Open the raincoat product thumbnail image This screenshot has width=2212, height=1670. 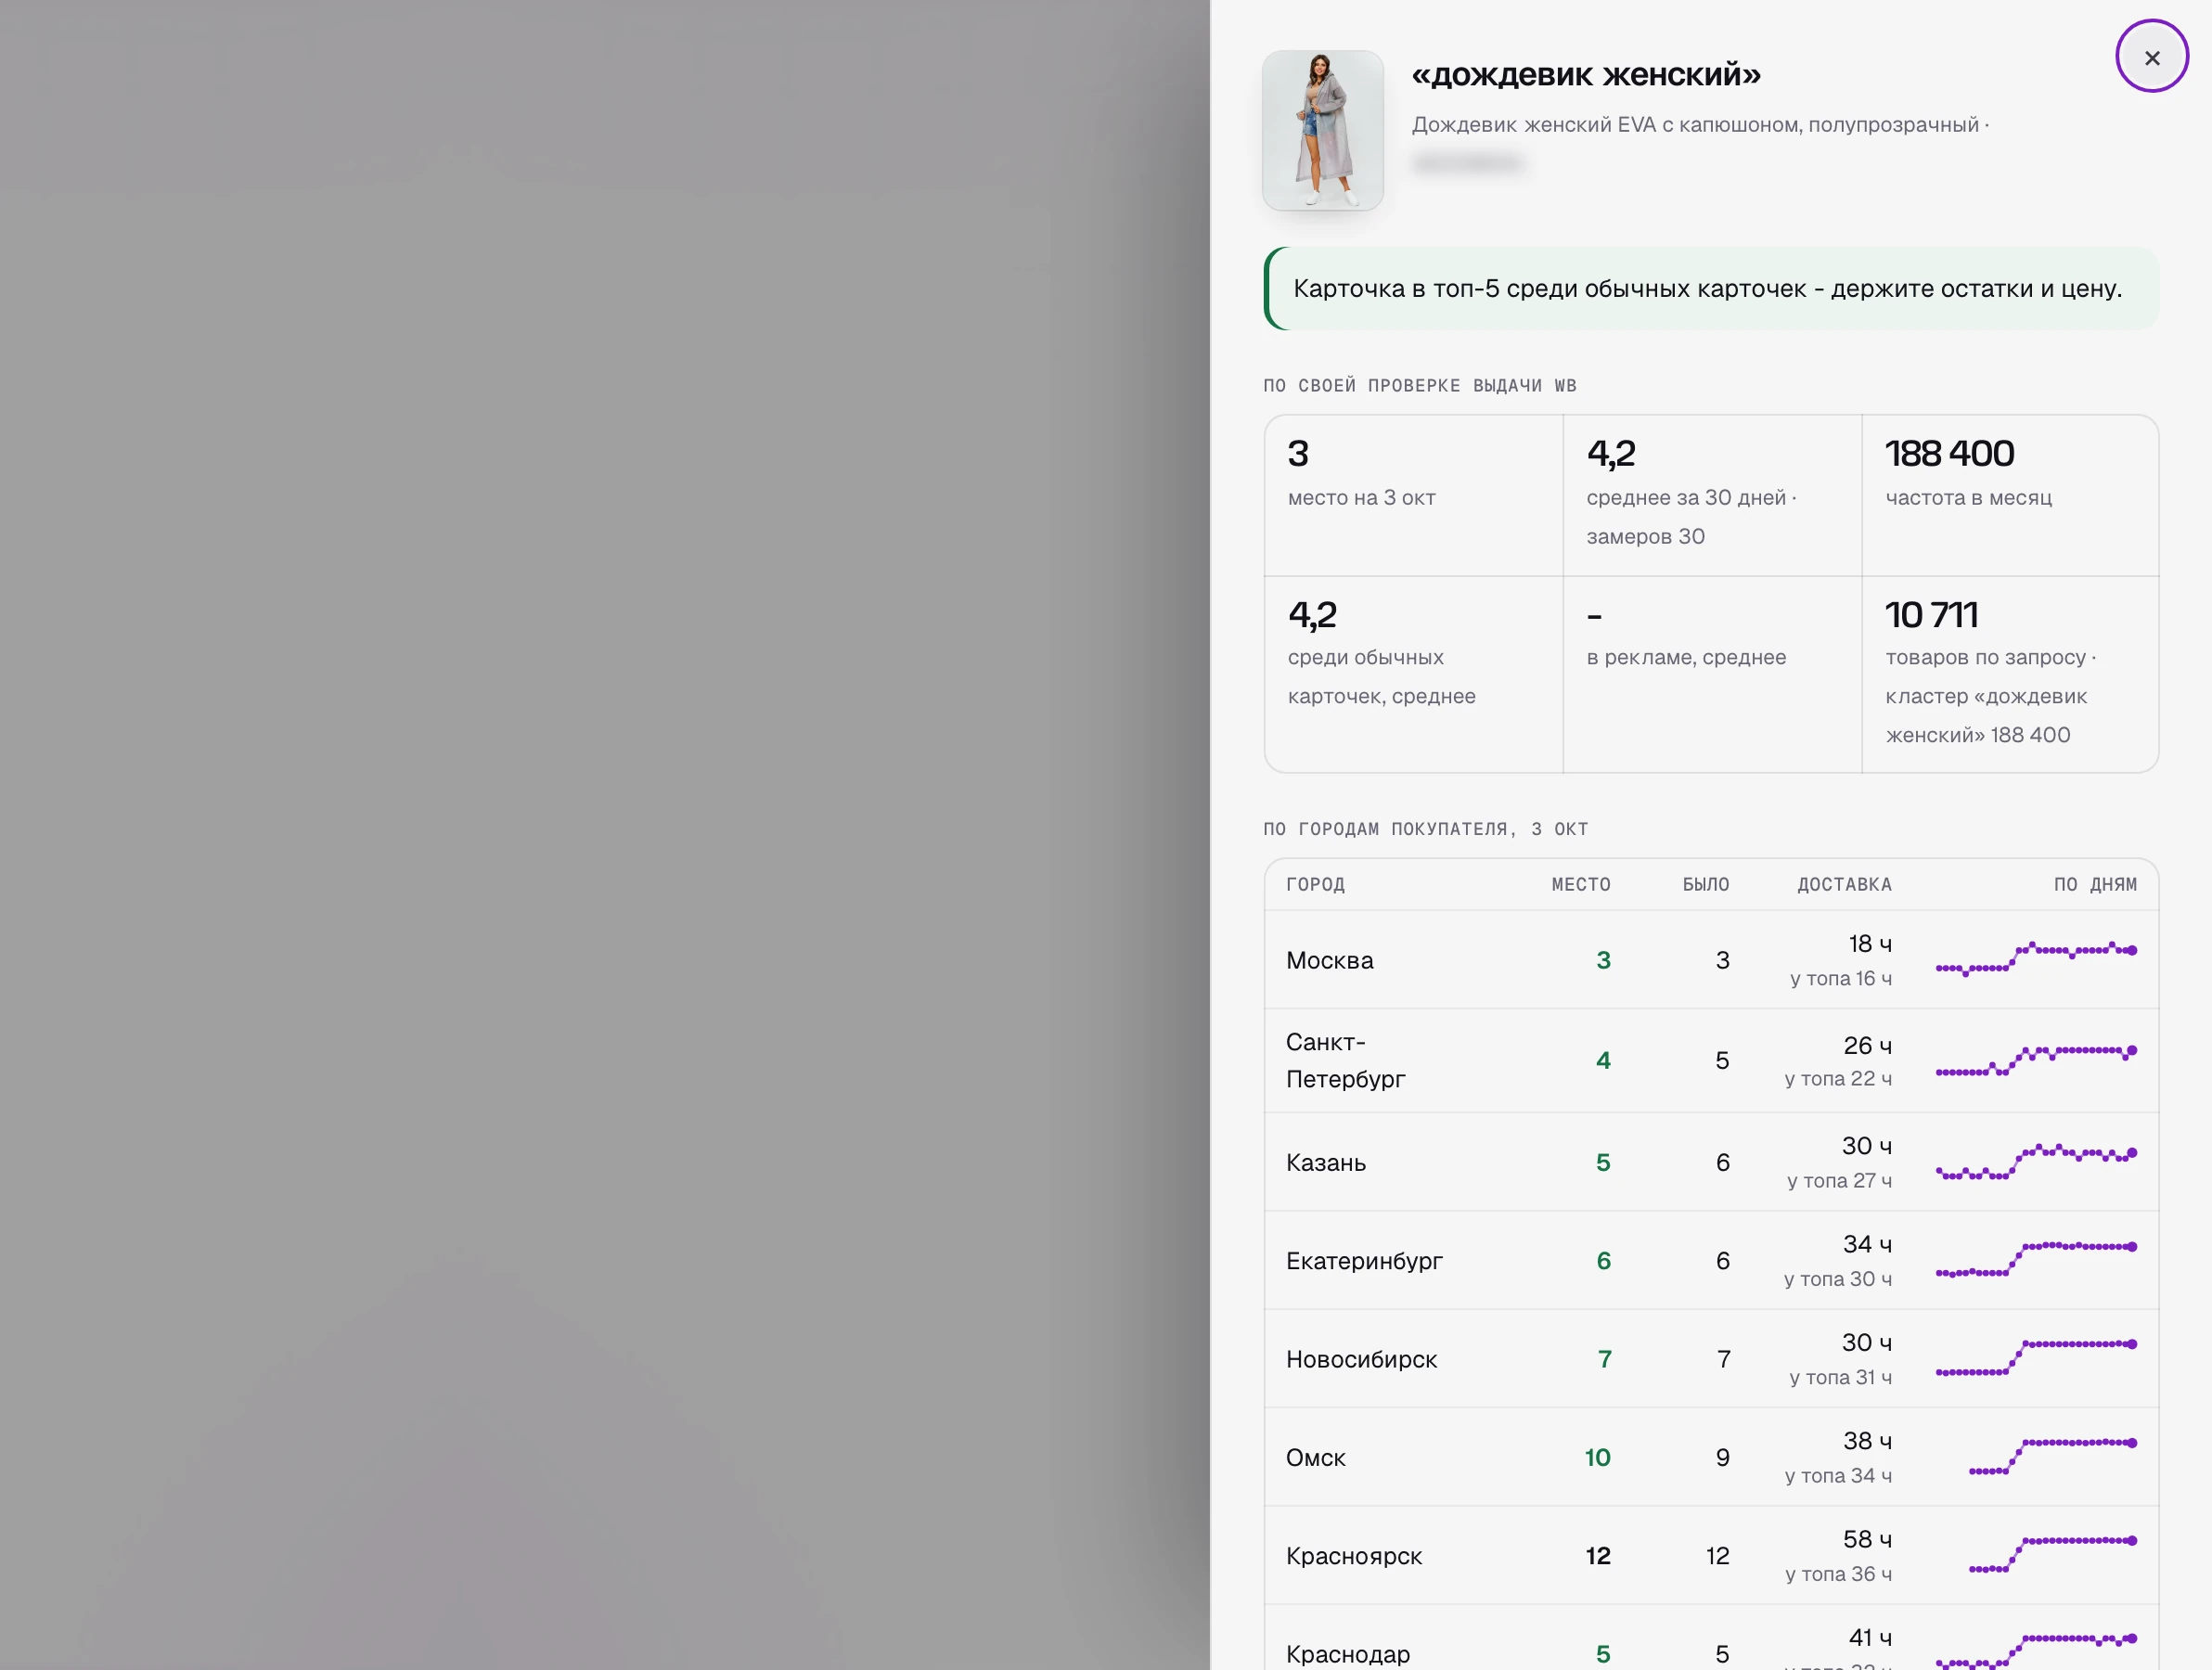click(1322, 130)
